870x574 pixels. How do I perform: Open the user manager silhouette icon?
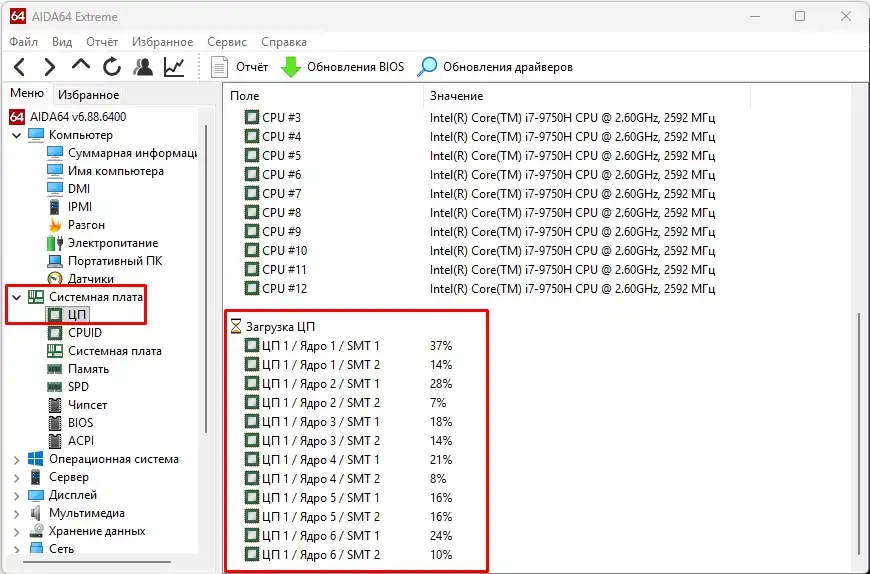[143, 67]
